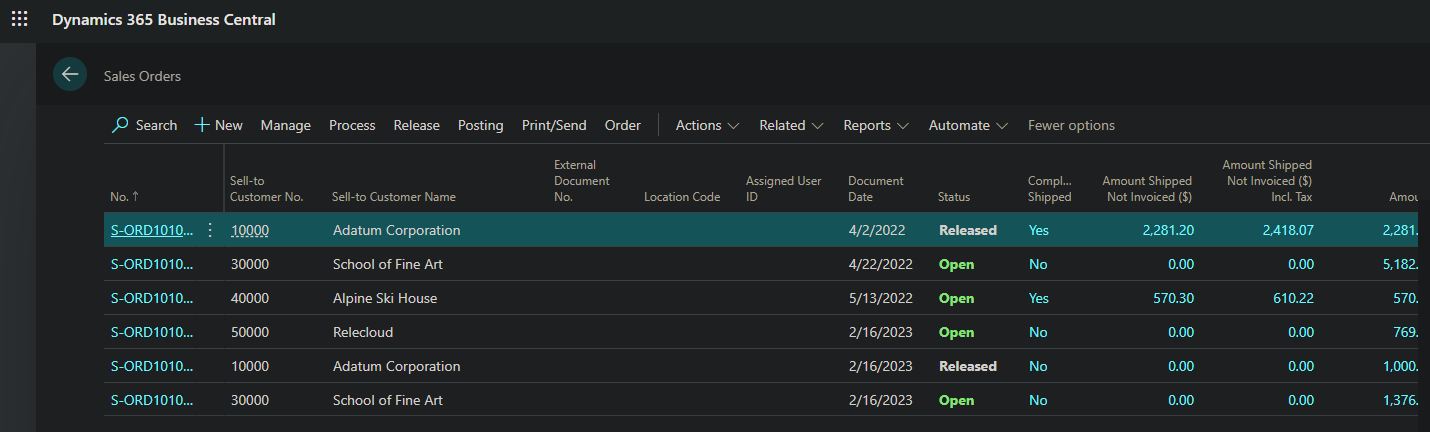The width and height of the screenshot is (1430, 432).
Task: Click Sell-to Customer Name column header
Action: coord(394,197)
